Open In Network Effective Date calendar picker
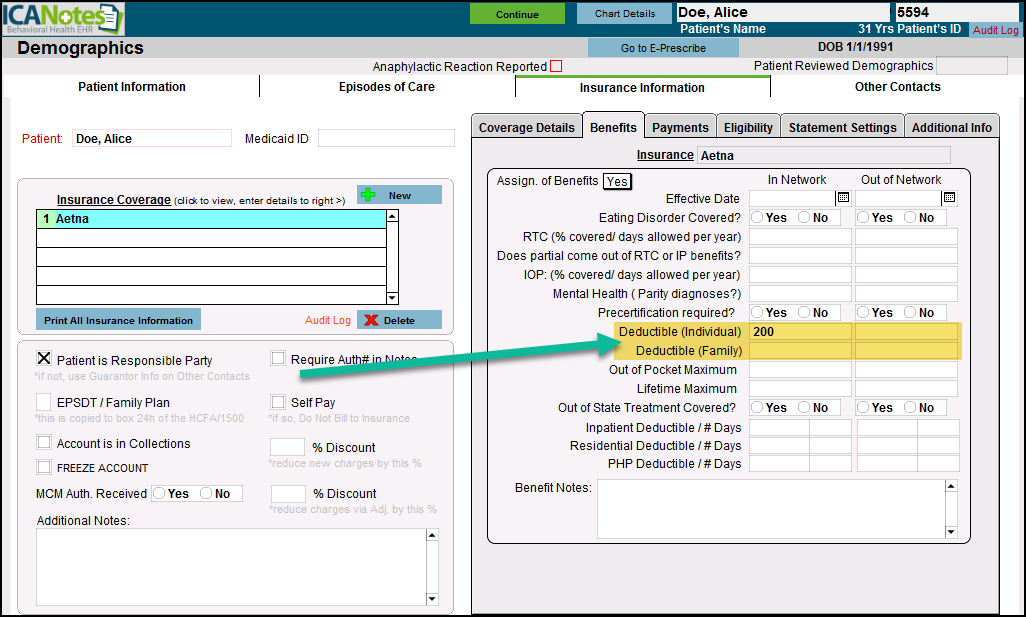This screenshot has width=1026, height=617. tap(843, 198)
